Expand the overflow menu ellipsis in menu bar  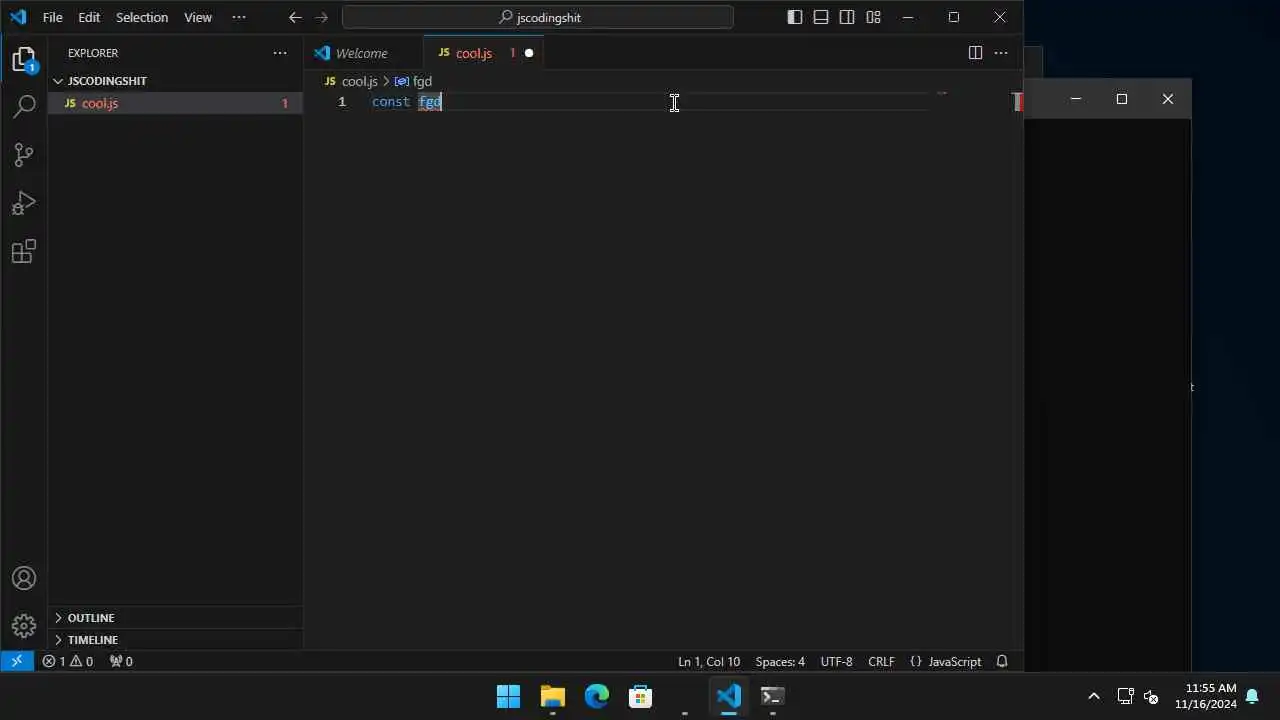click(x=239, y=17)
